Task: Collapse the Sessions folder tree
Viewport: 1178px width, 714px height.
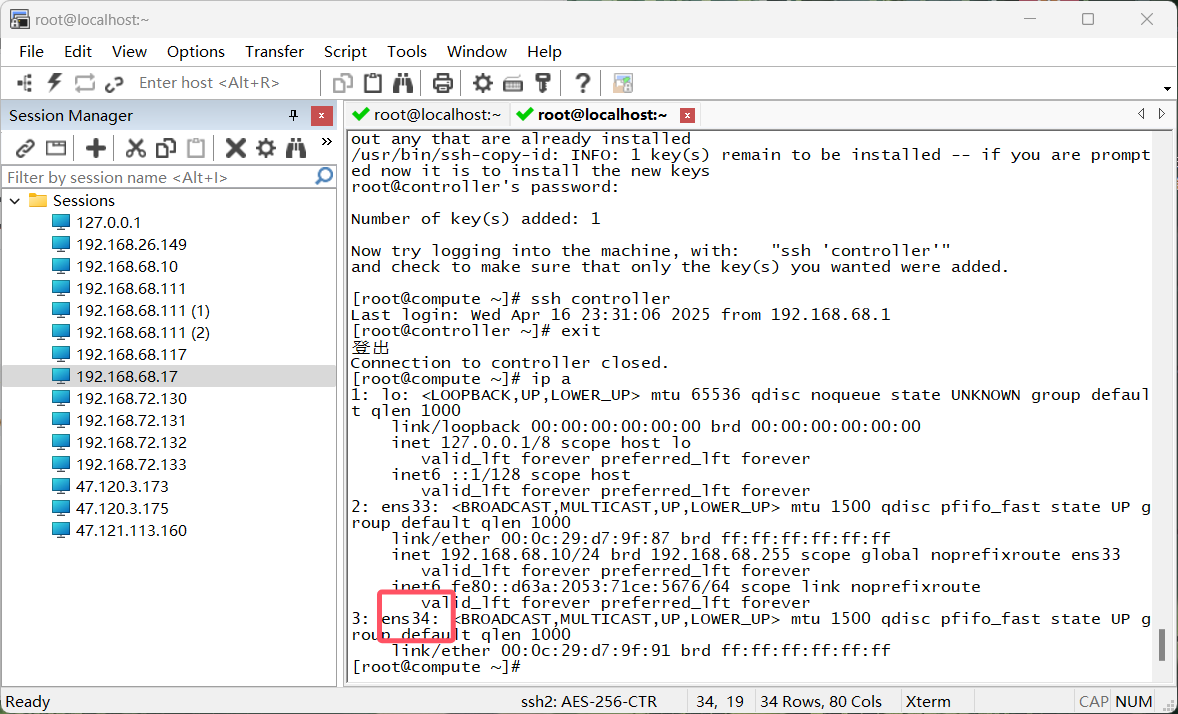Action: pos(15,201)
